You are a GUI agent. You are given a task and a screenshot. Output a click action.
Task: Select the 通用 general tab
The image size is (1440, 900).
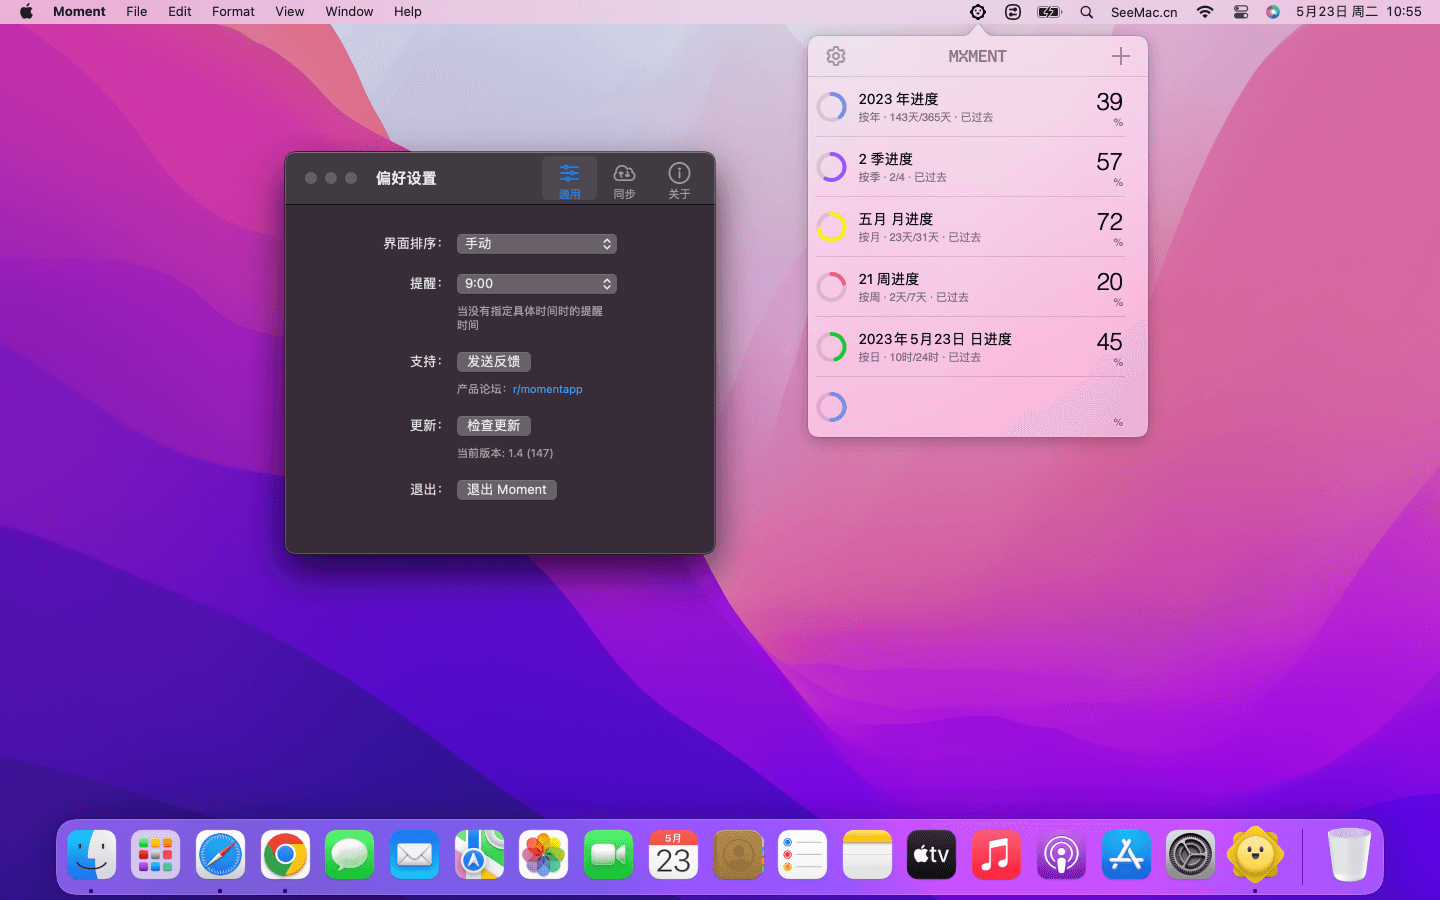coord(569,180)
